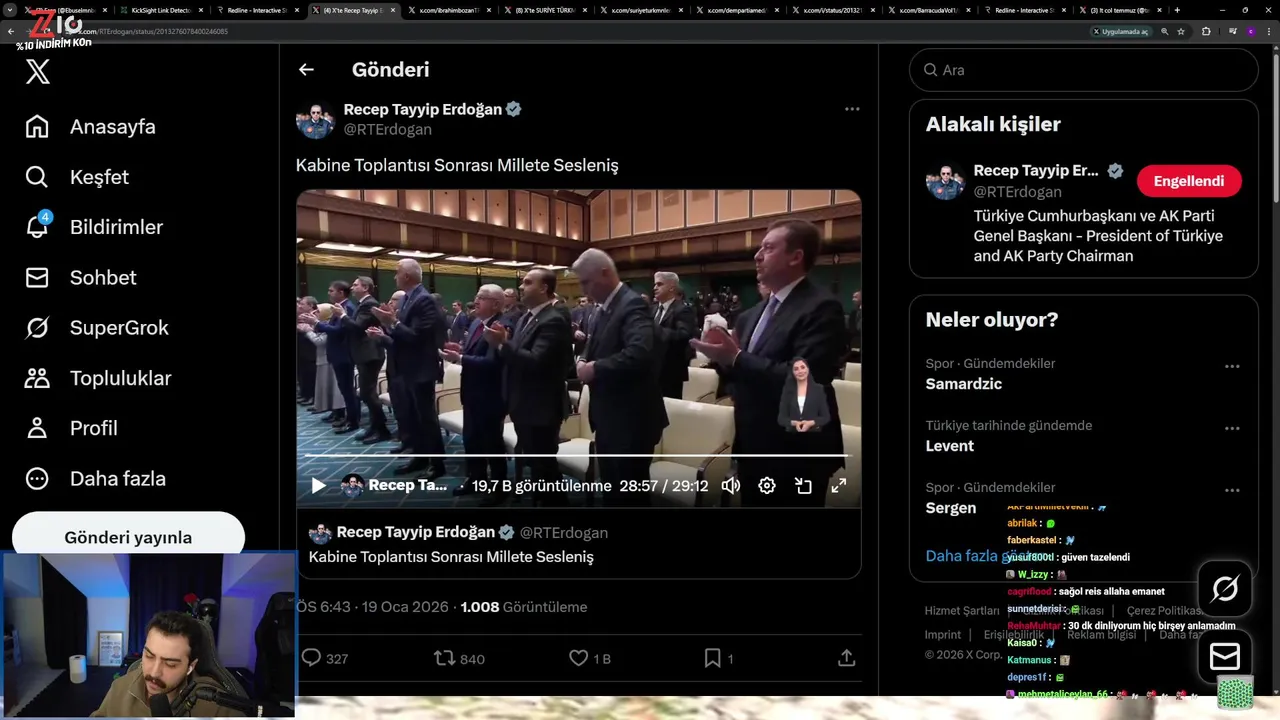Bookmark page with star icon

pyautogui.click(x=1181, y=31)
